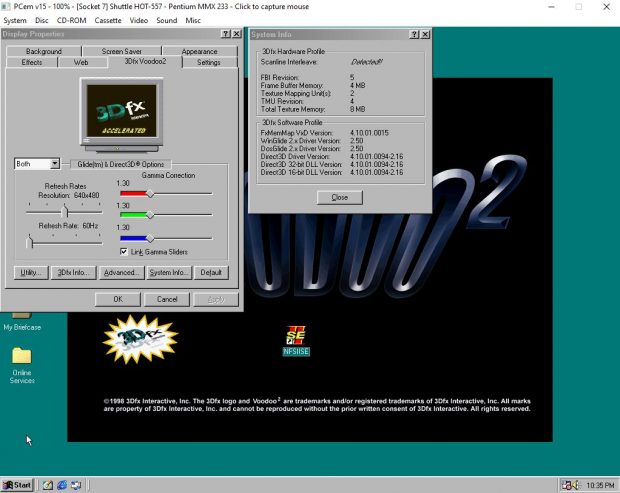Click the 3Dfx starburst logo on wallpaper
Image resolution: width=620 pixels, height=493 pixels.
(140, 339)
